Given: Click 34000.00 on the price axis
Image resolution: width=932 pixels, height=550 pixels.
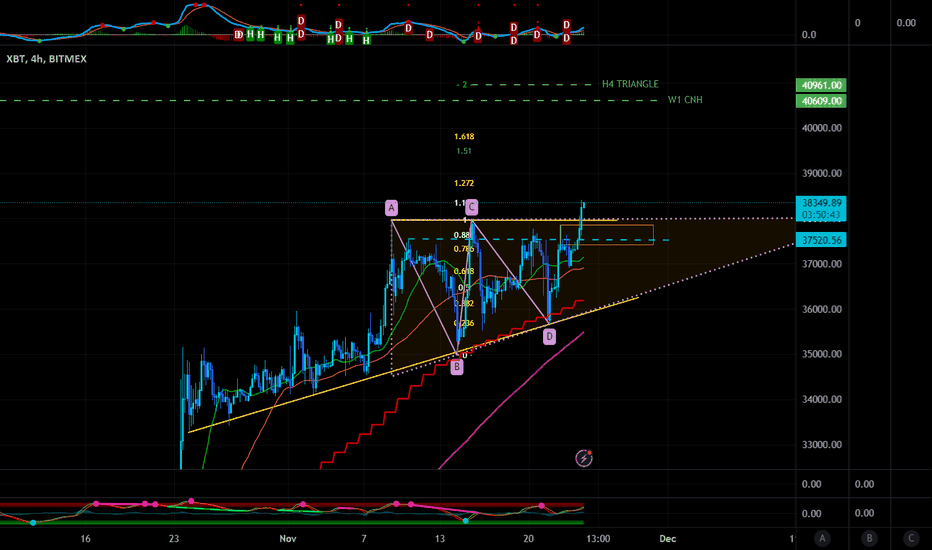Looking at the screenshot, I should point(822,399).
